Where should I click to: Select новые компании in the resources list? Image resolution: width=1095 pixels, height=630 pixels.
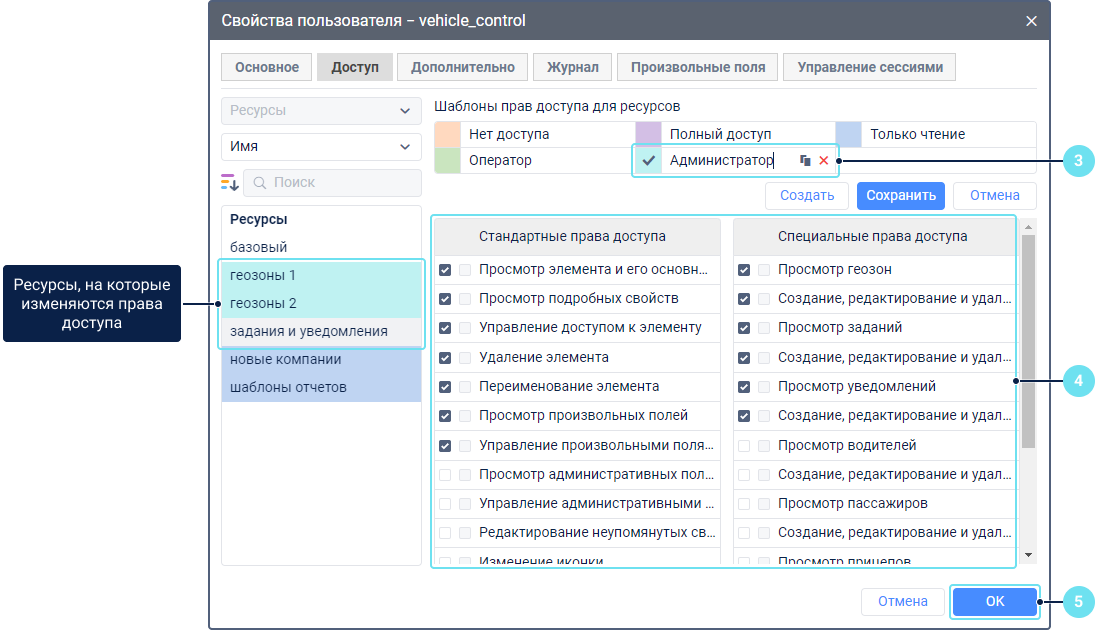click(286, 359)
